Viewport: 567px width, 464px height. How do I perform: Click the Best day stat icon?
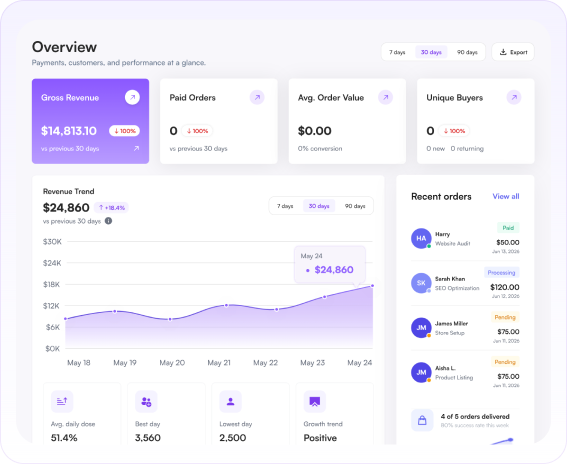146,401
